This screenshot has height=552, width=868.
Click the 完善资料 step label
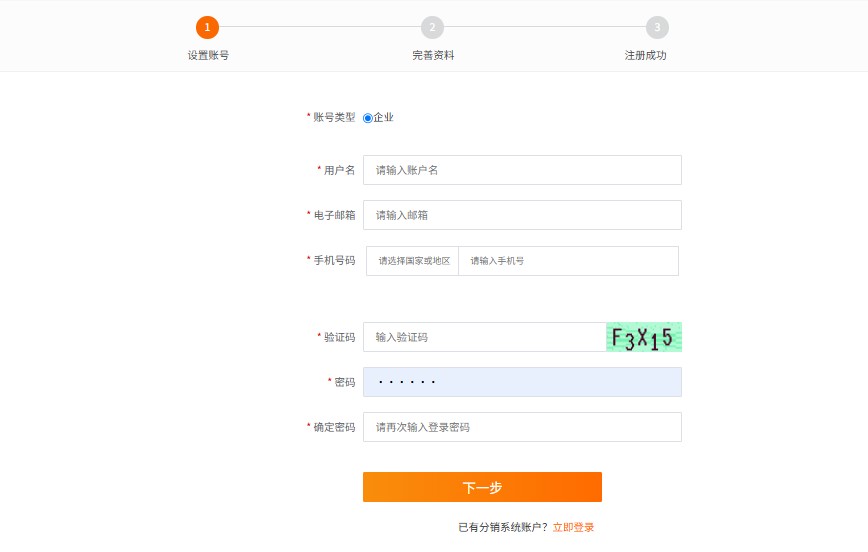point(433,55)
